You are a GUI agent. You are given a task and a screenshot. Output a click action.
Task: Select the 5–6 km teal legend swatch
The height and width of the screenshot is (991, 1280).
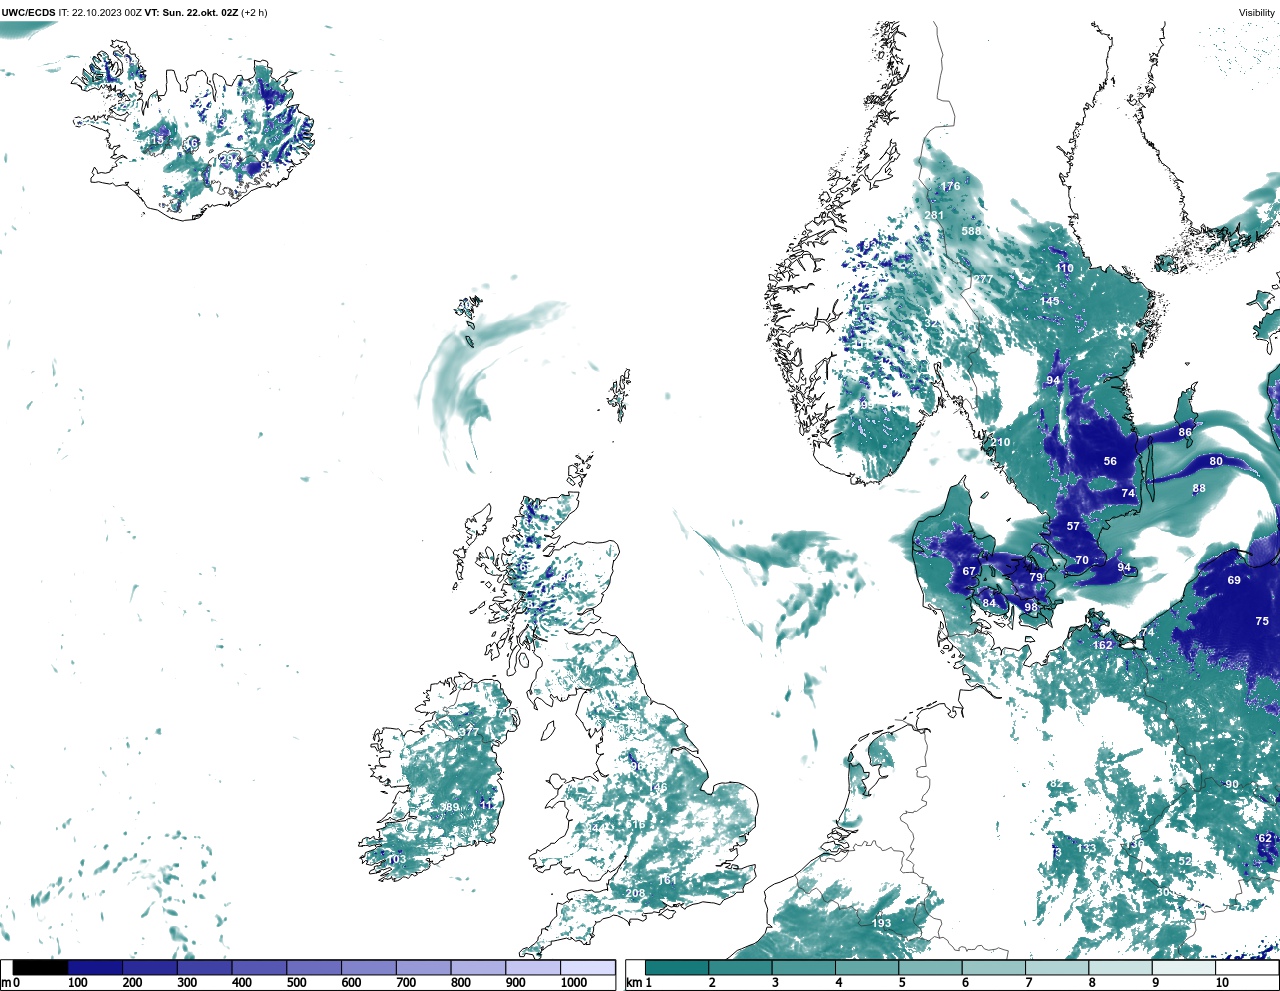coord(930,968)
